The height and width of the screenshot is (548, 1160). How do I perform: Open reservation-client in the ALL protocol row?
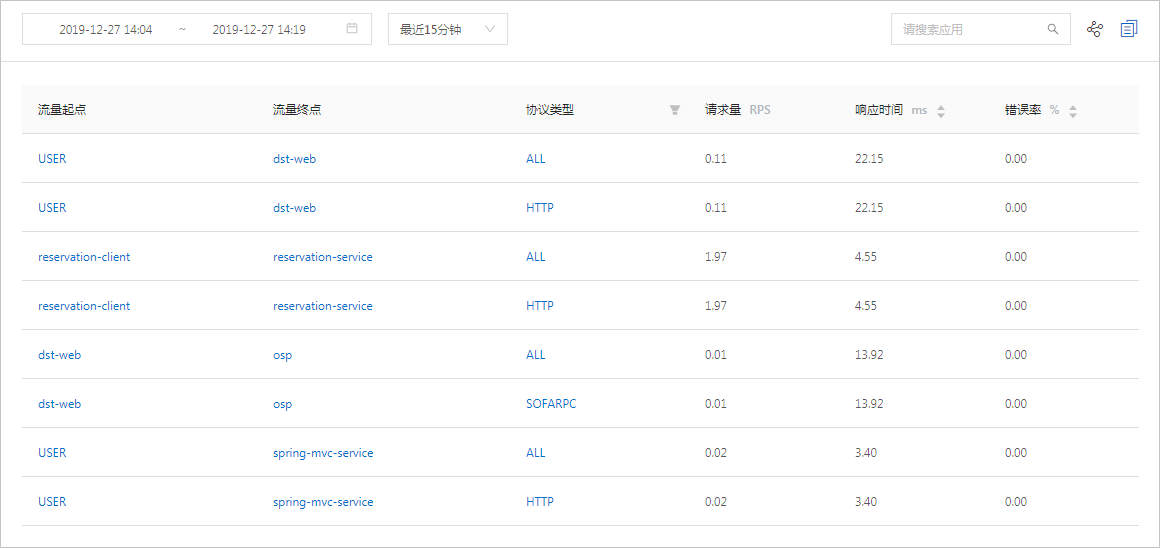coord(84,257)
